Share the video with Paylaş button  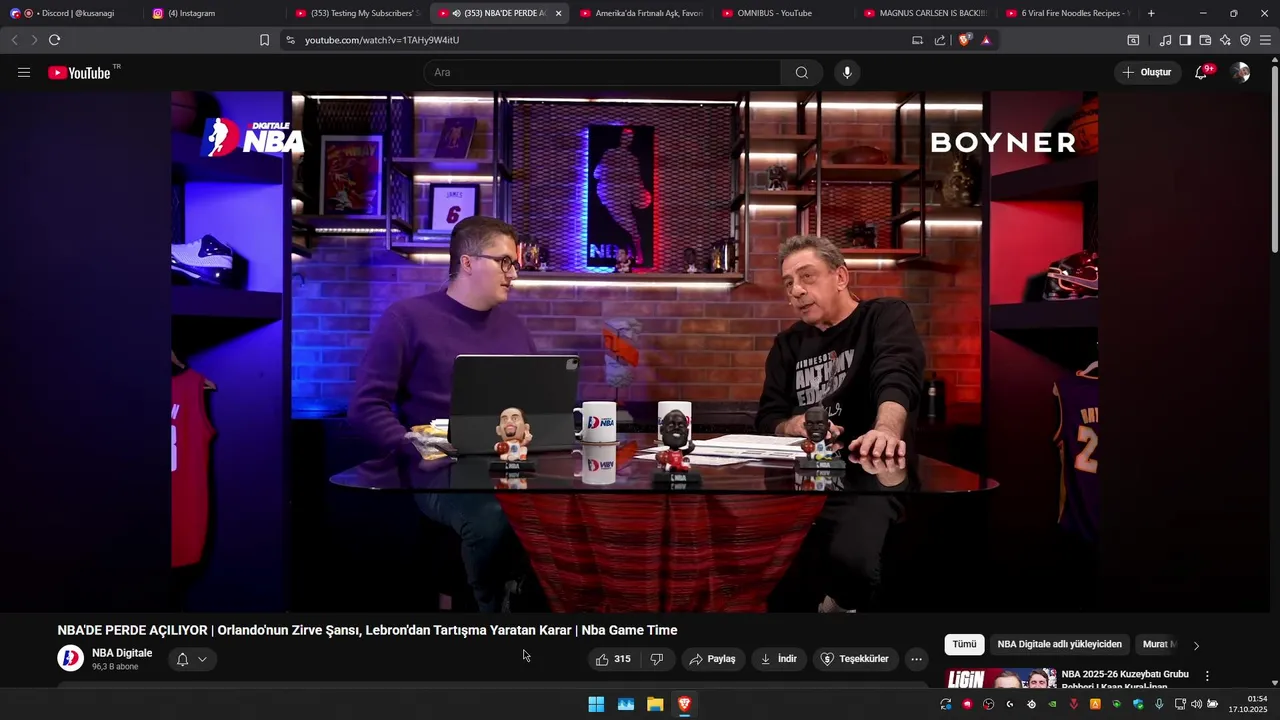(x=713, y=659)
